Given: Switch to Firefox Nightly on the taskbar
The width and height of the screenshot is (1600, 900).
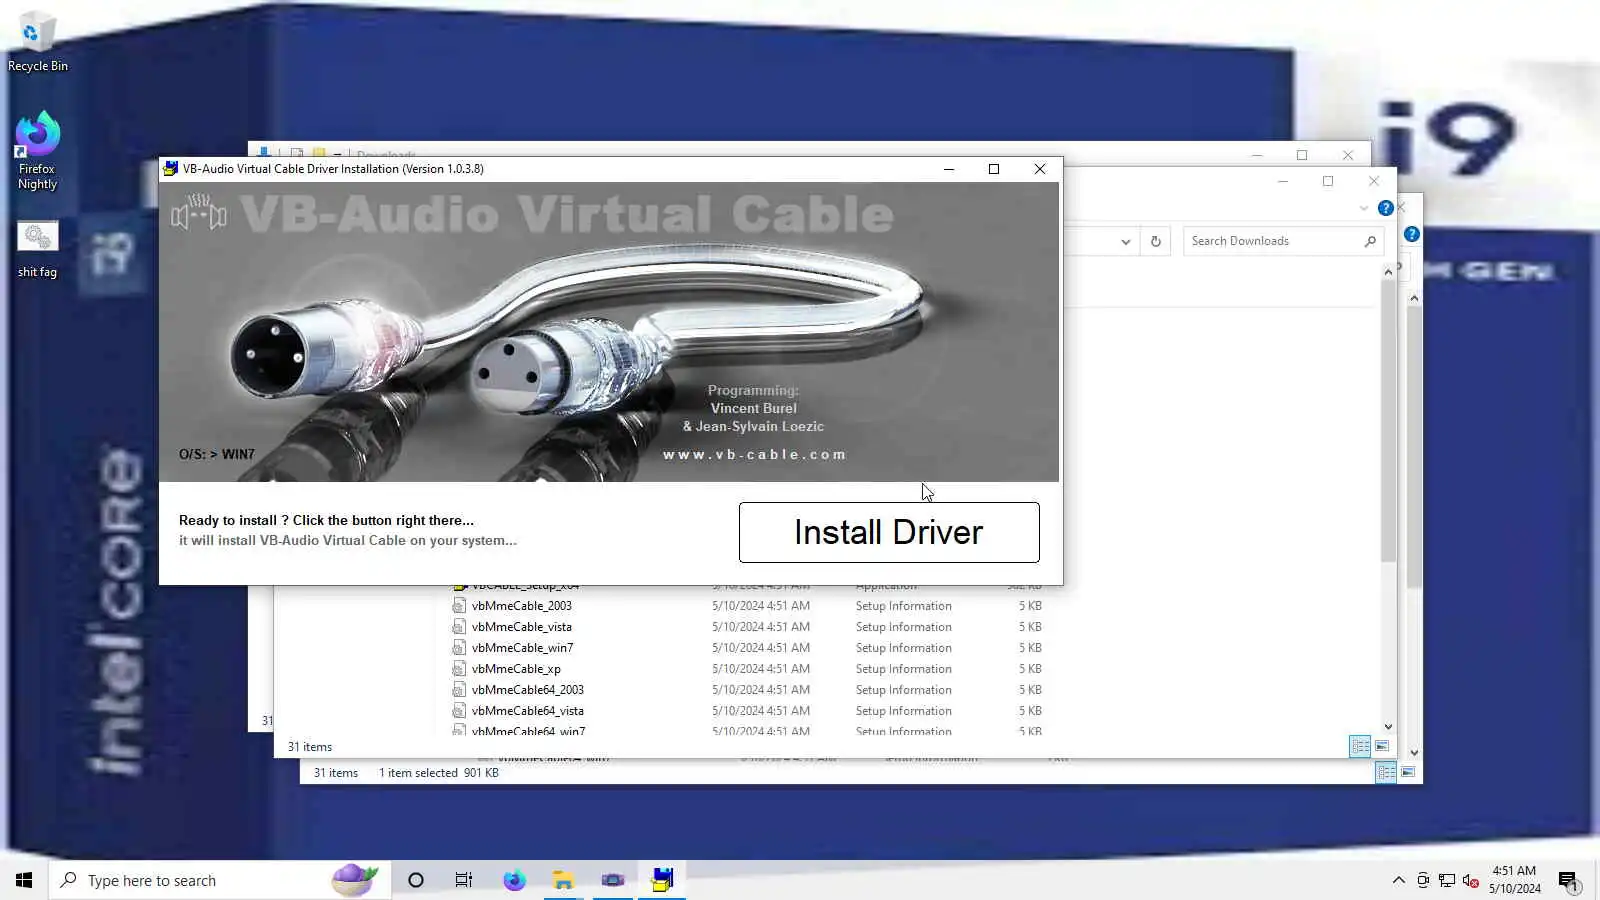Looking at the screenshot, I should pos(514,880).
